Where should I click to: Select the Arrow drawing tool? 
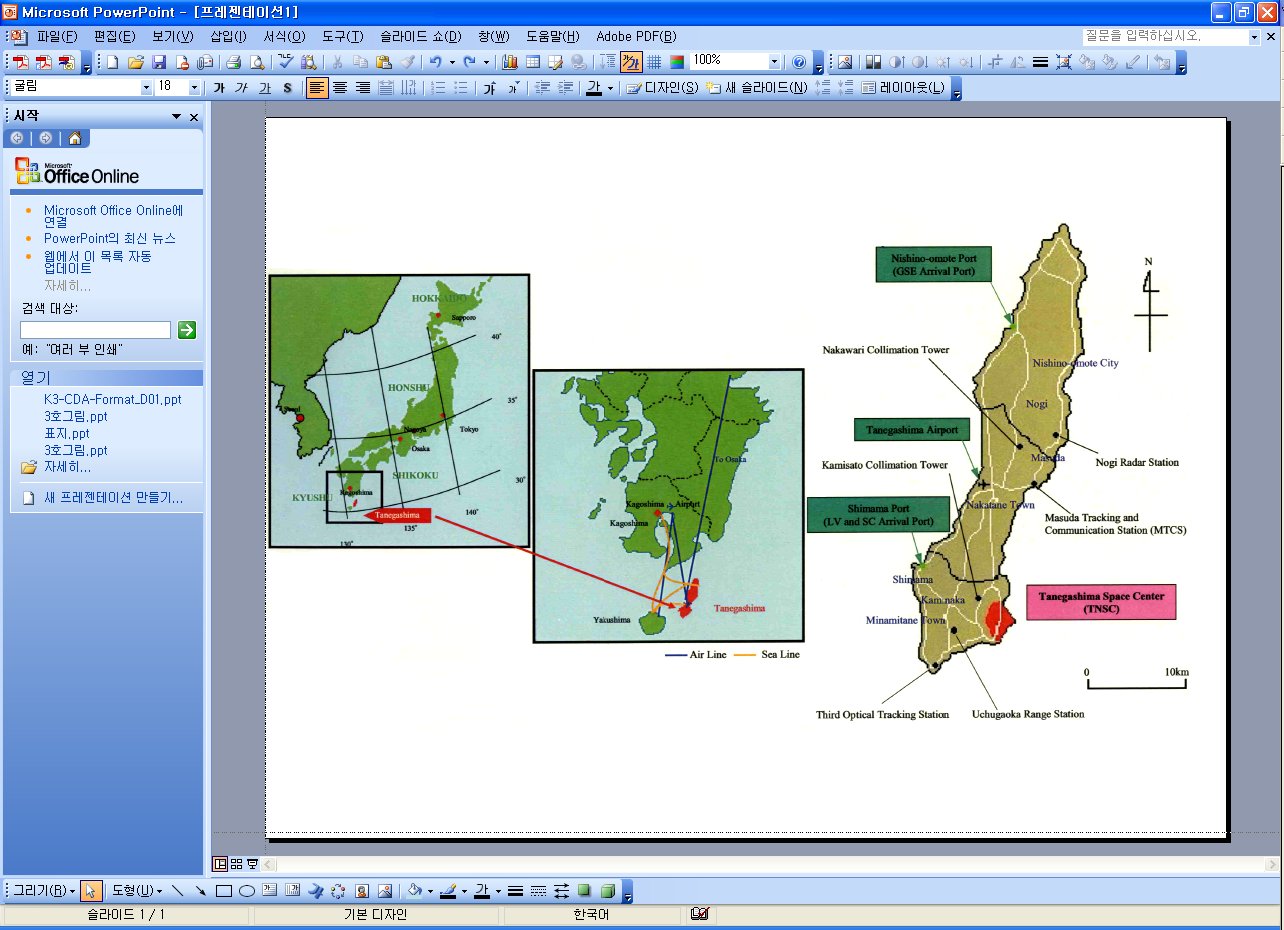201,891
